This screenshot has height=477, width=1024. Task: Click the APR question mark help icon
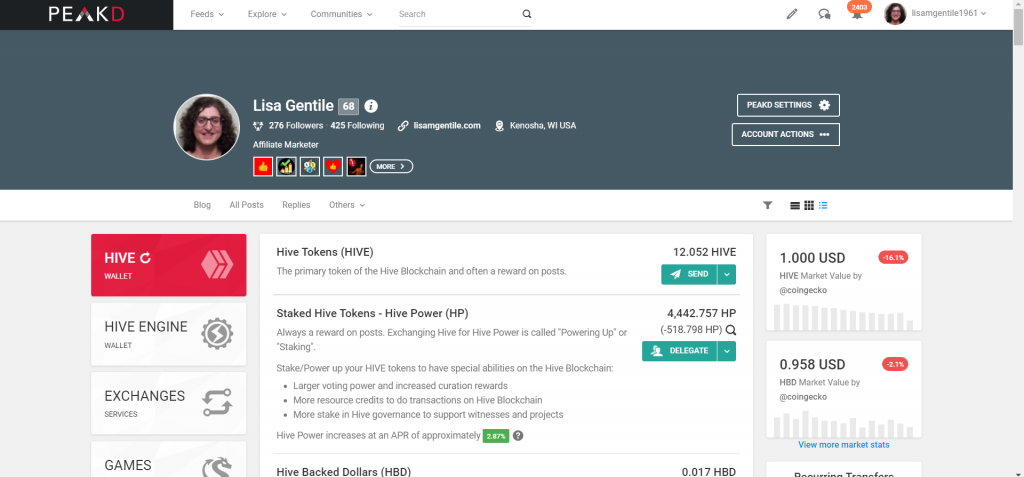tap(518, 436)
